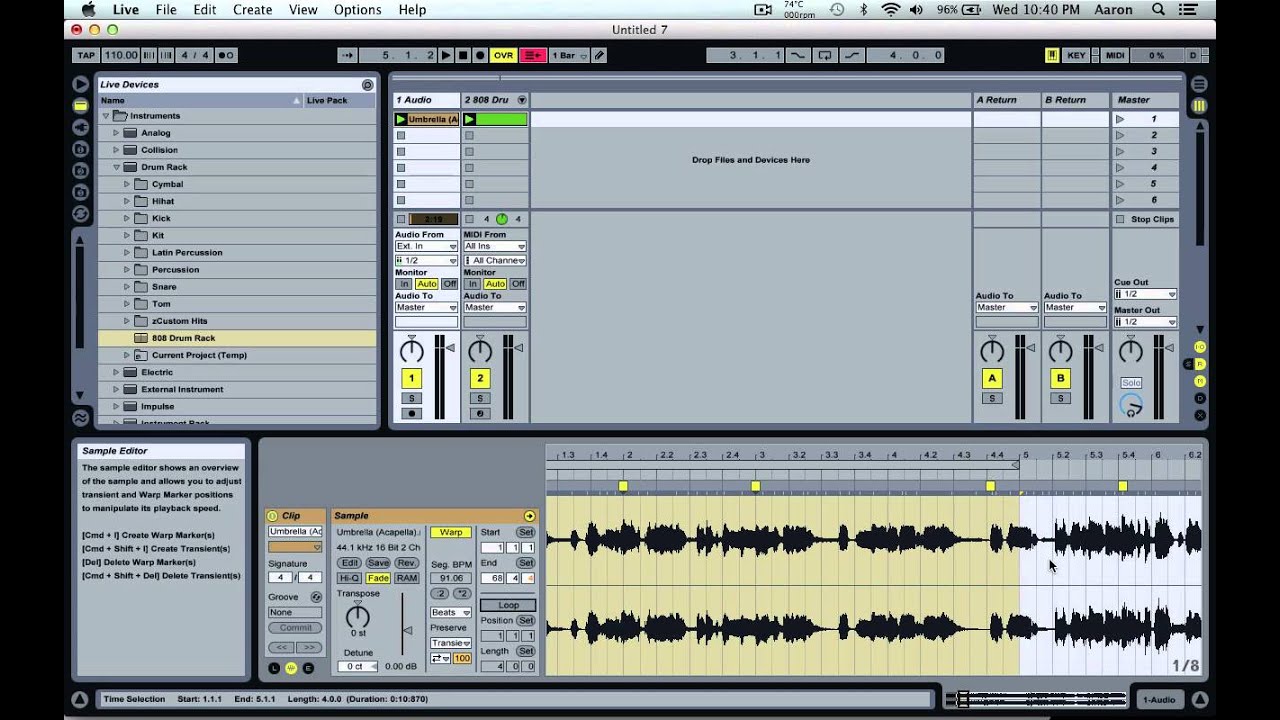Image resolution: width=1280 pixels, height=720 pixels.
Task: Launch the green 808 Drum clip
Action: (470, 119)
